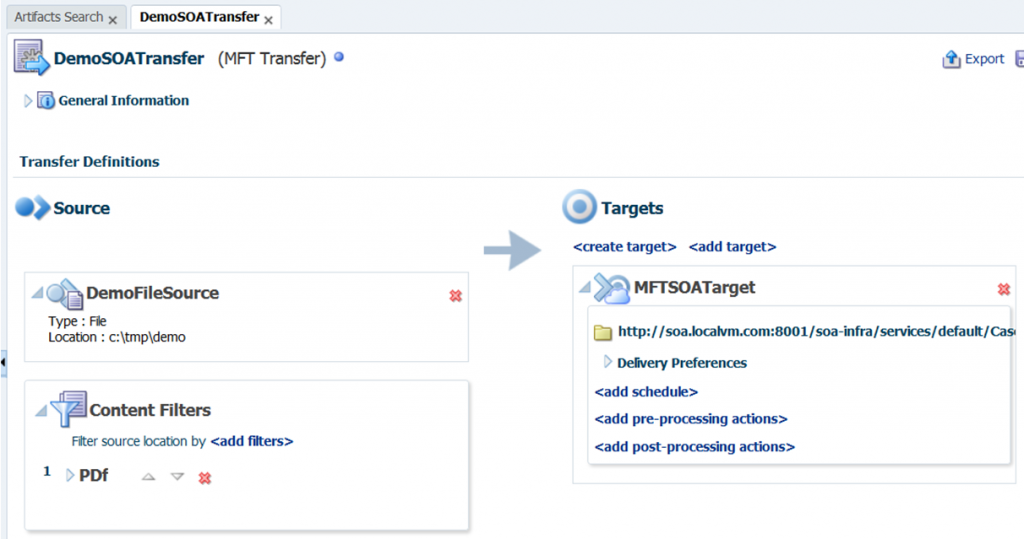Collapse the DemoFileSource panel

38,292
